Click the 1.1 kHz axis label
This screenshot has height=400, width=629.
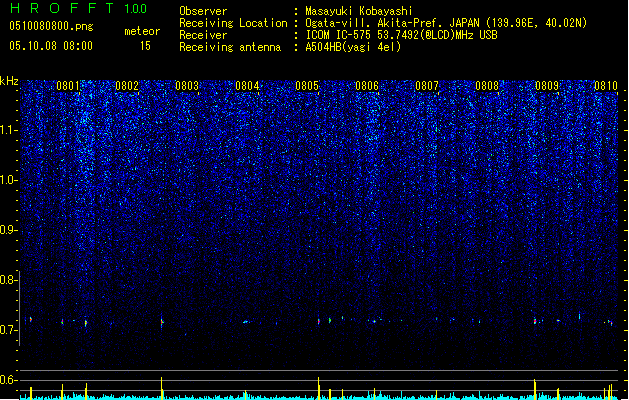point(9,130)
